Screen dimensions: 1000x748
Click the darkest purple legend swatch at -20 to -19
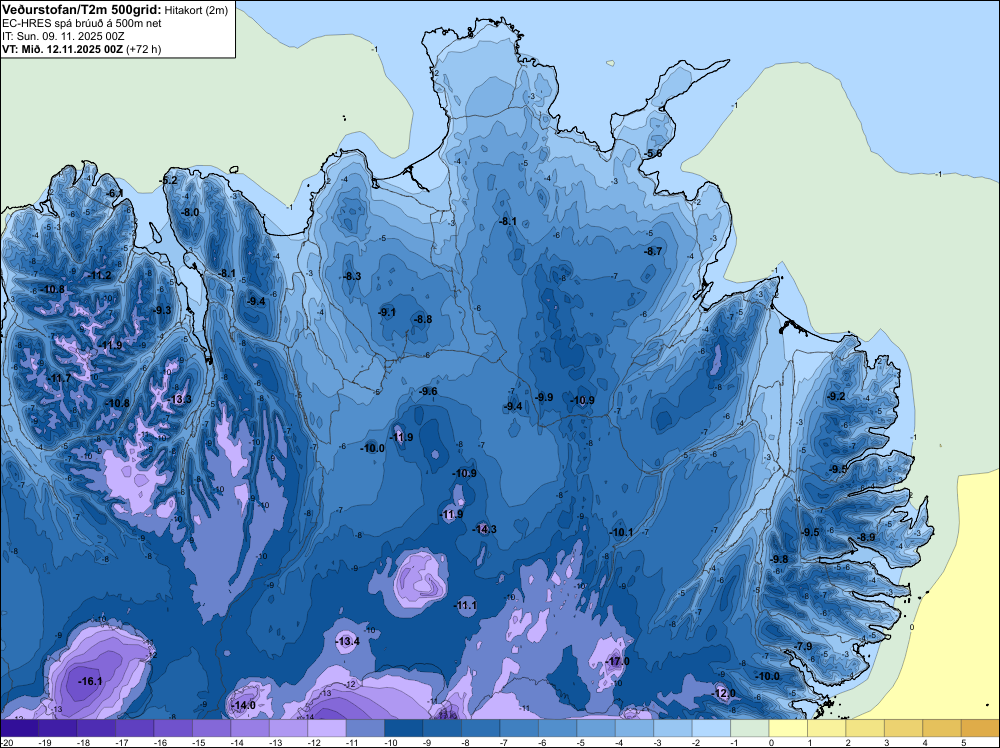click(19, 728)
